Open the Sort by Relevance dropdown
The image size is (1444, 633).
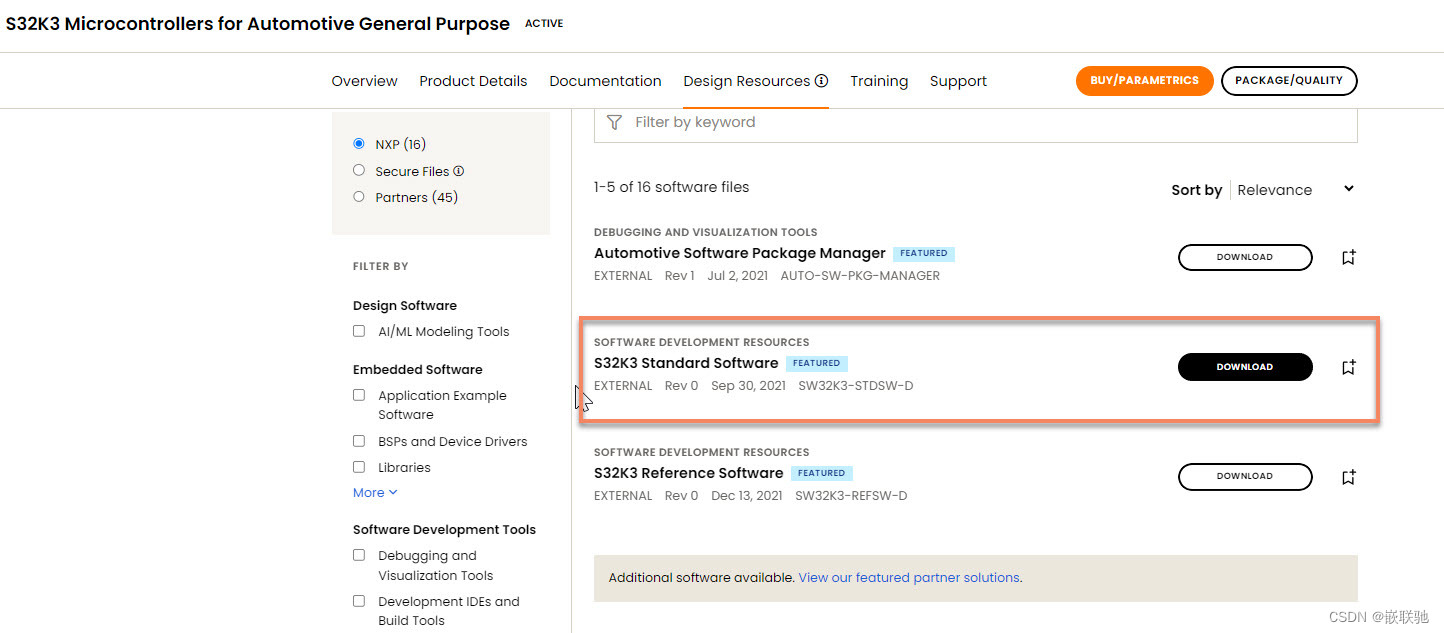coord(1295,190)
